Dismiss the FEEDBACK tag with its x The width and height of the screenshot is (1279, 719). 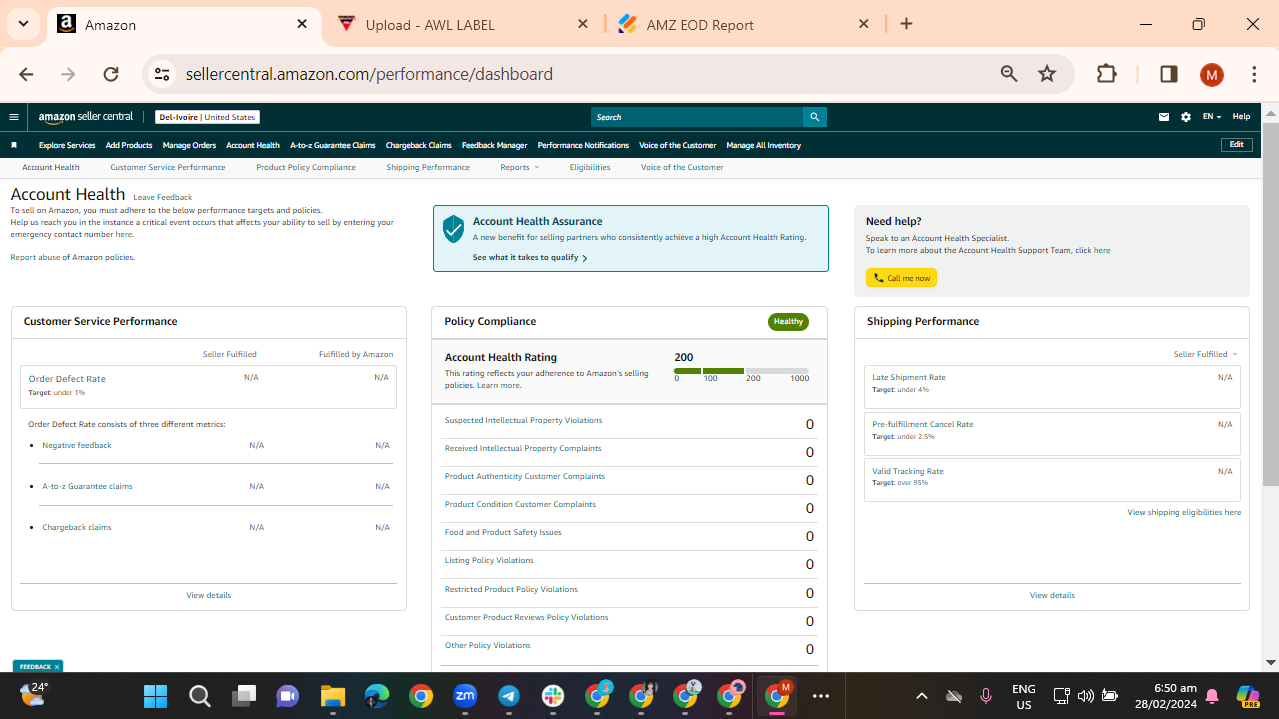click(x=57, y=666)
